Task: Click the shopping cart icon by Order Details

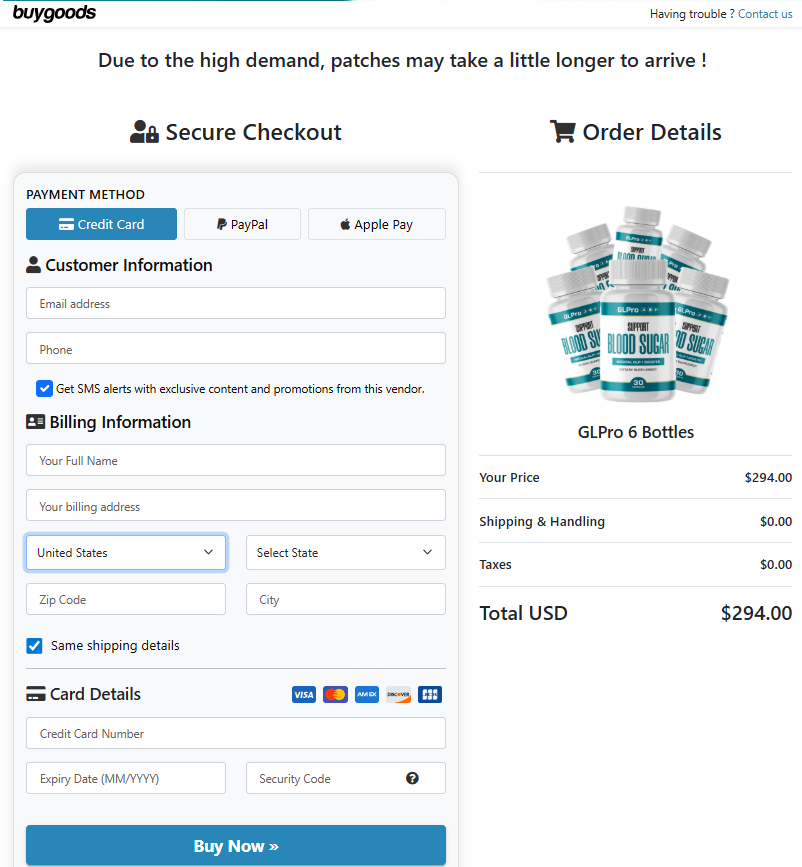Action: pos(562,132)
